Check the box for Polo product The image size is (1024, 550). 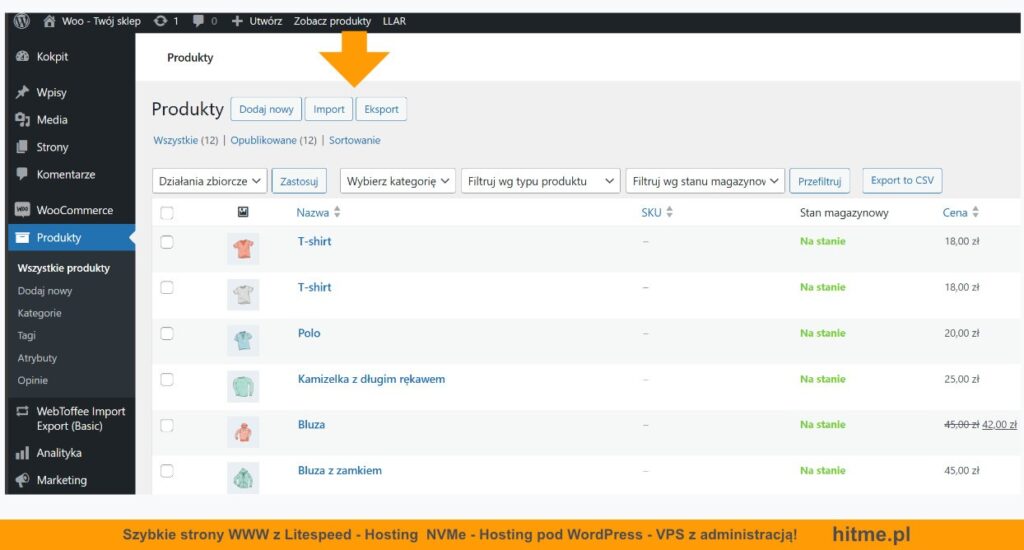167,333
